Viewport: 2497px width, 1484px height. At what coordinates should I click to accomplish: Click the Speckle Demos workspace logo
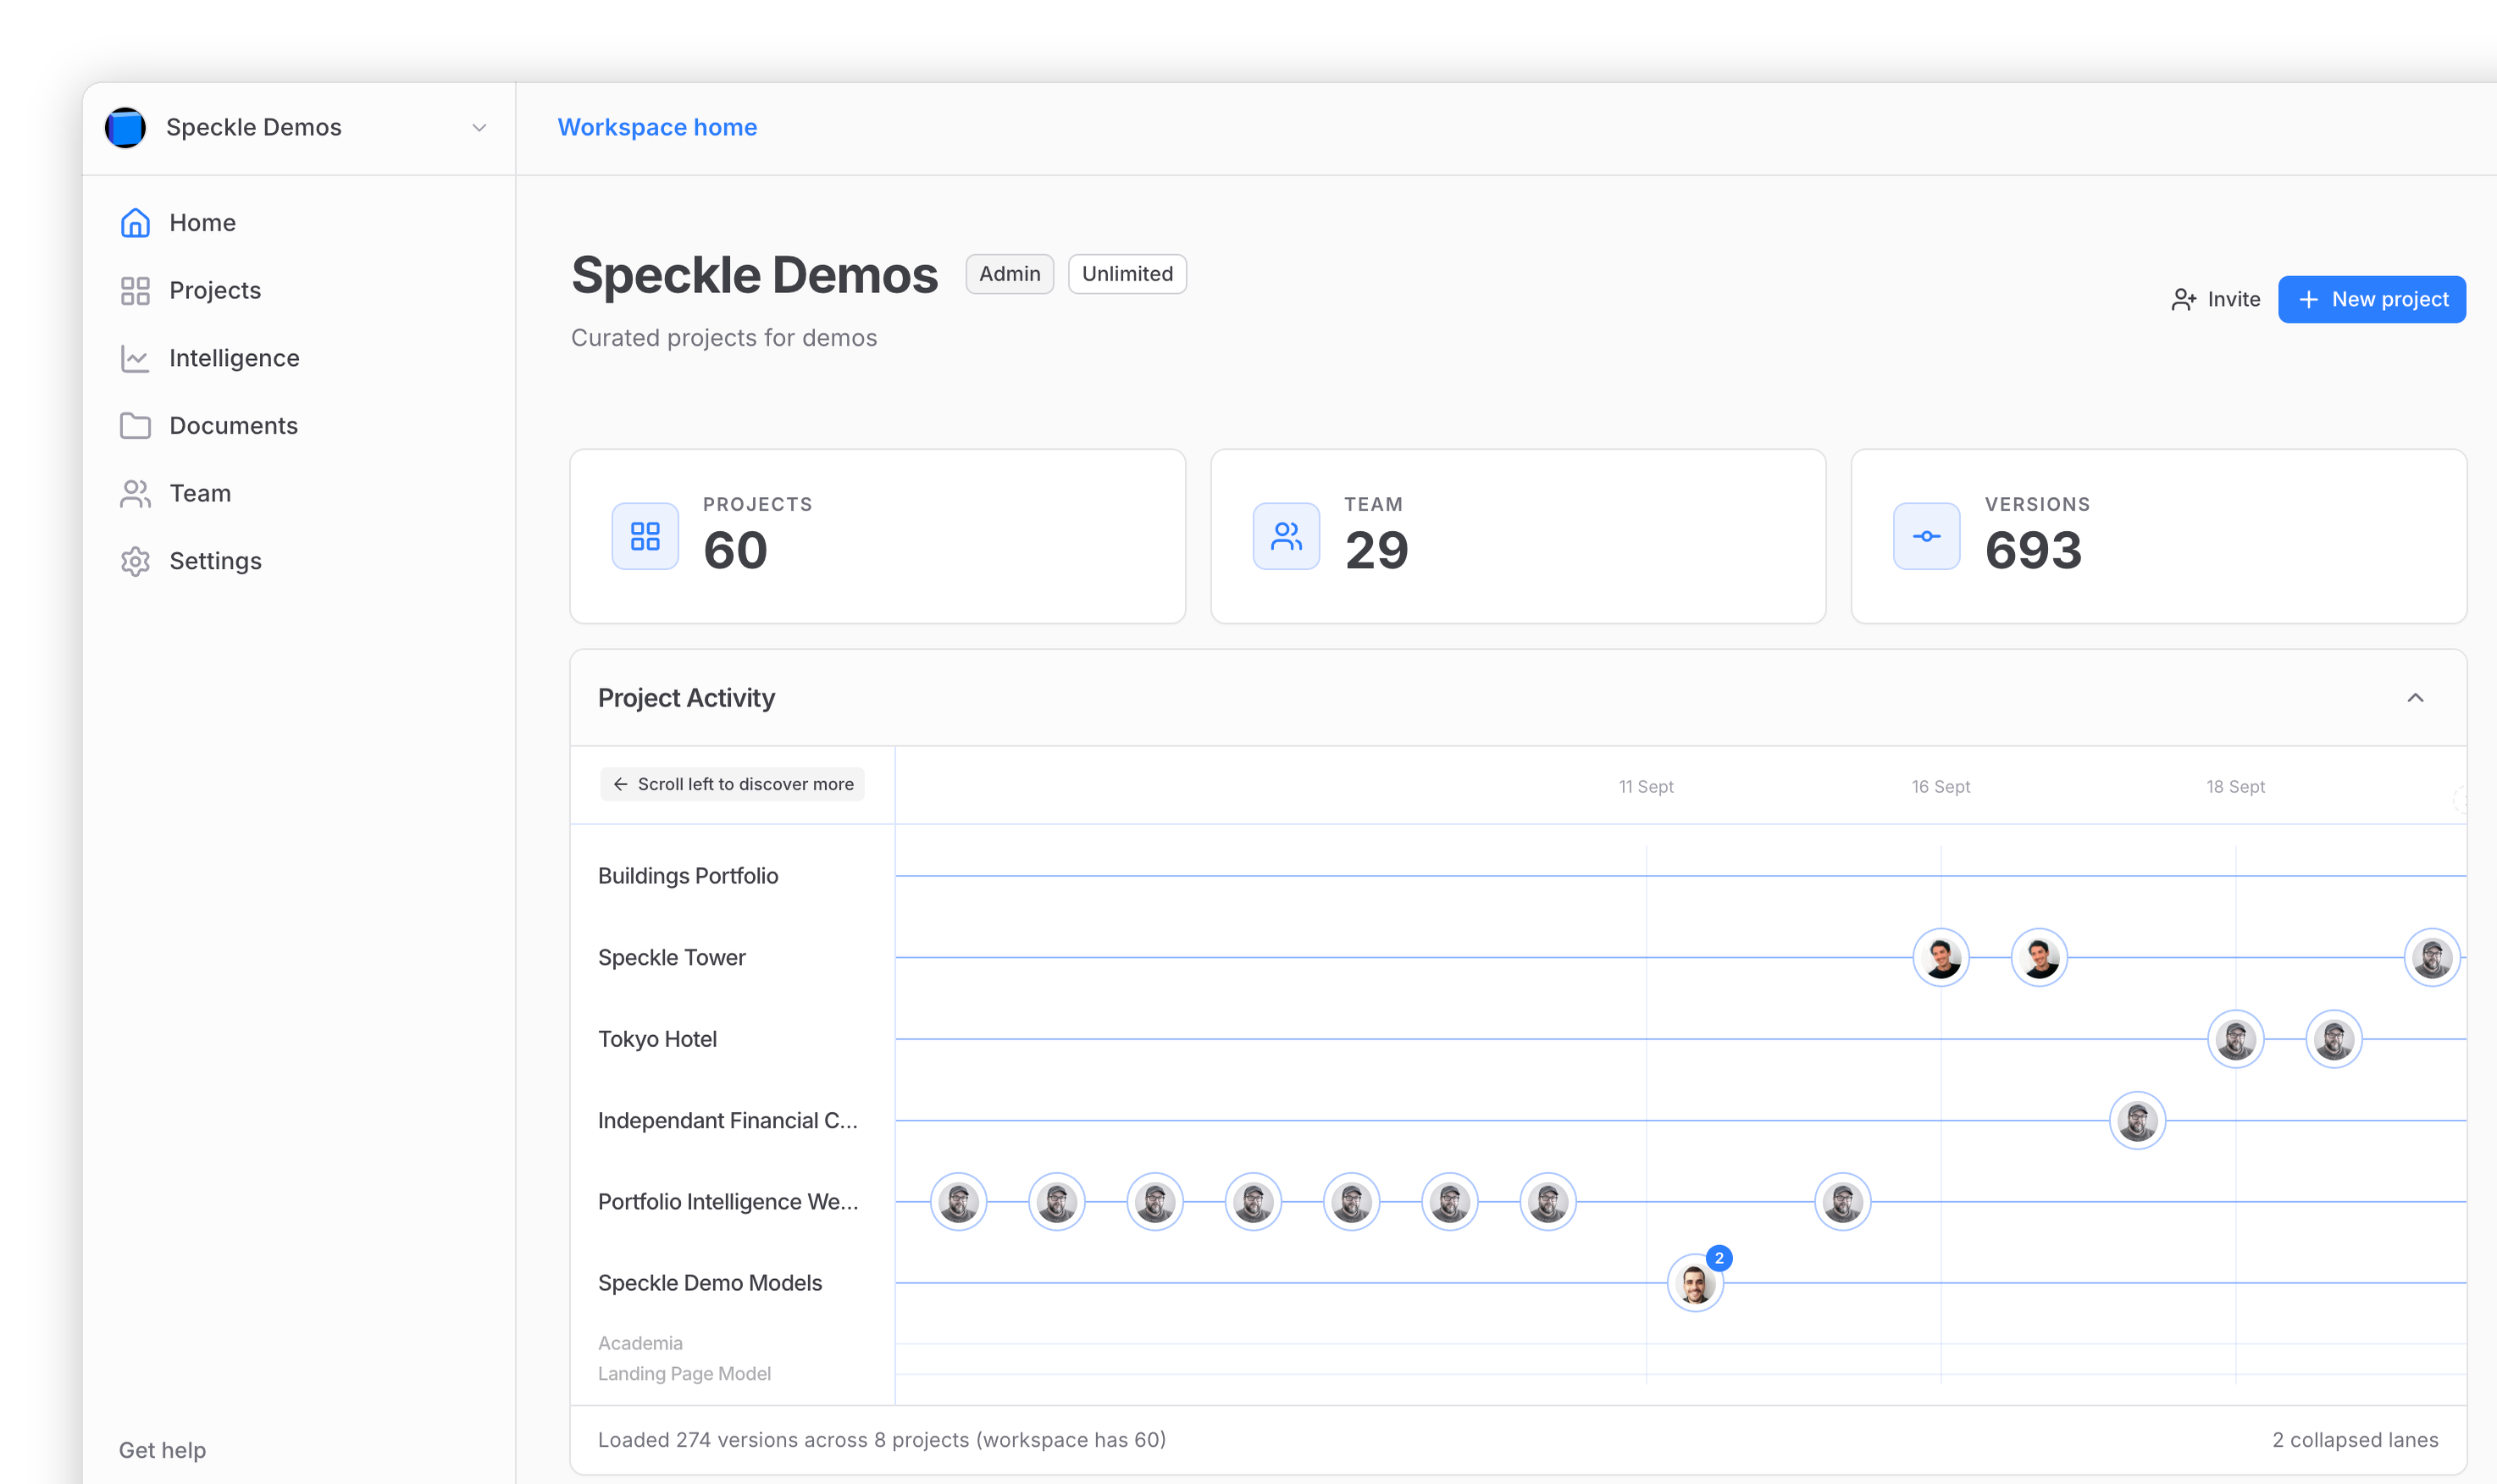pos(125,128)
